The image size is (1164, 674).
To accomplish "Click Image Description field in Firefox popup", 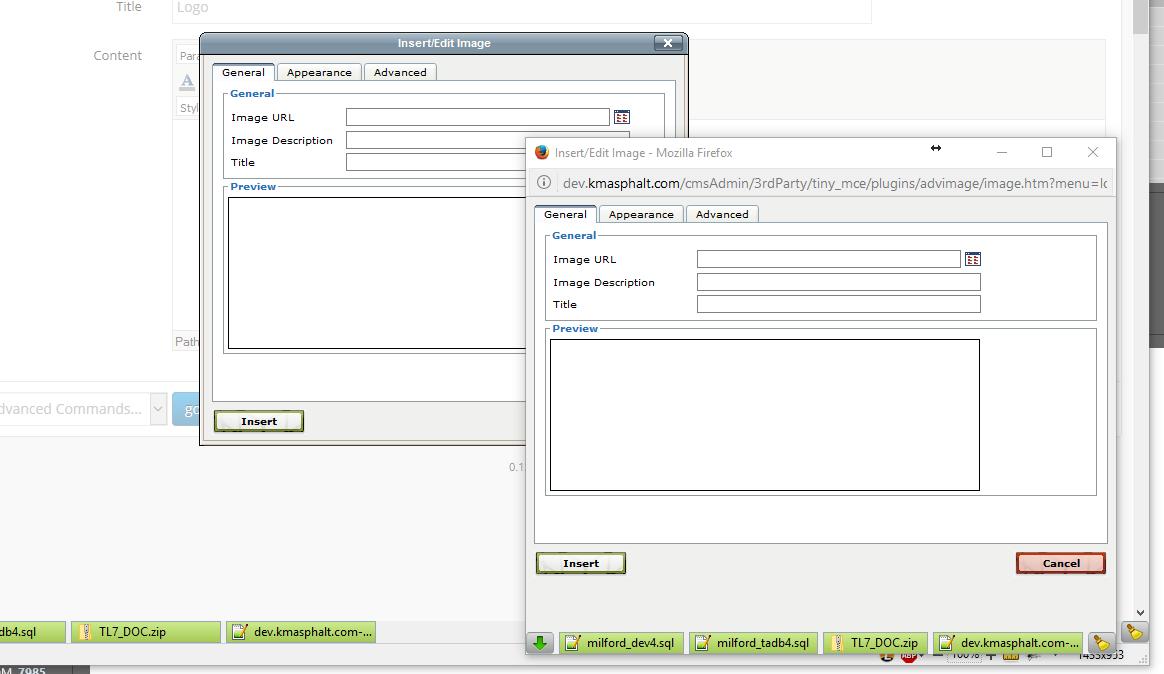I will (838, 282).
